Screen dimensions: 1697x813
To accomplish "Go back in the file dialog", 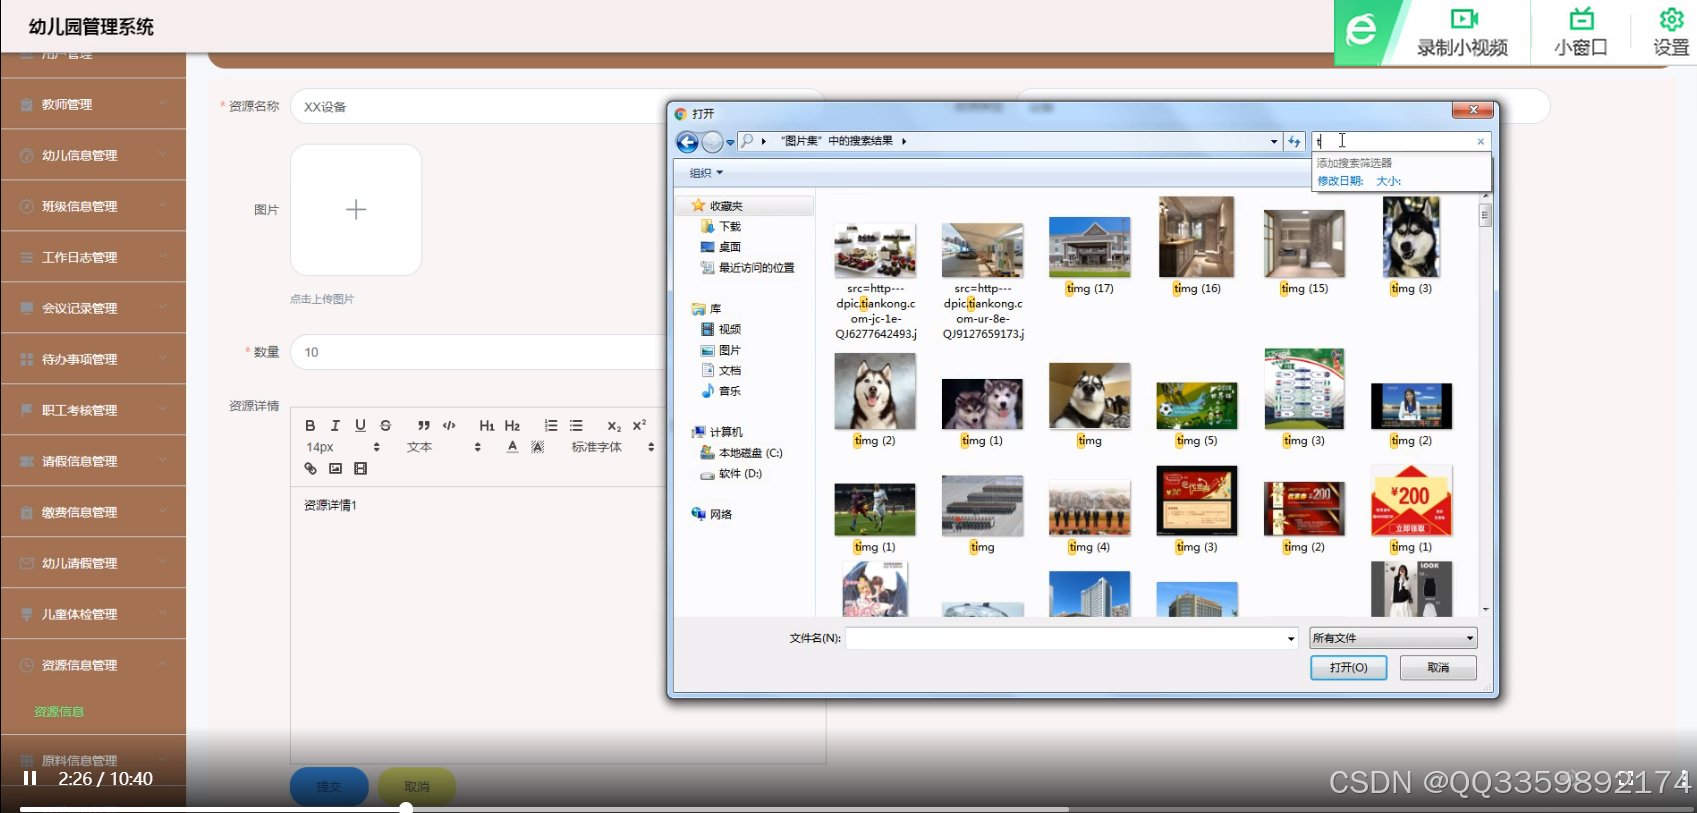I will [x=687, y=142].
